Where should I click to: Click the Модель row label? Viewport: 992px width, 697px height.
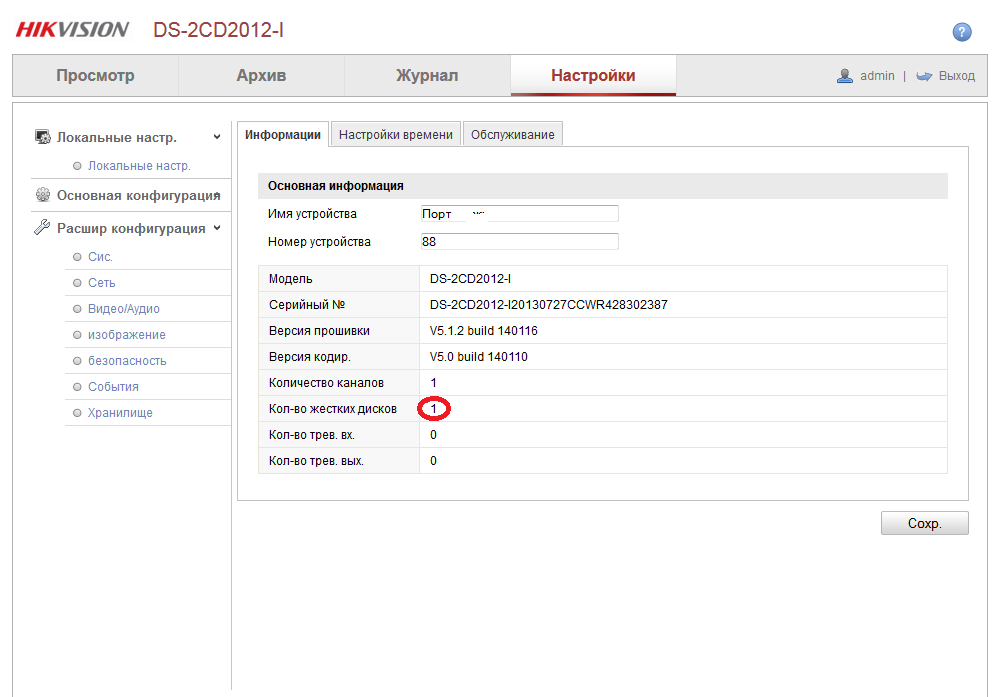pos(290,279)
